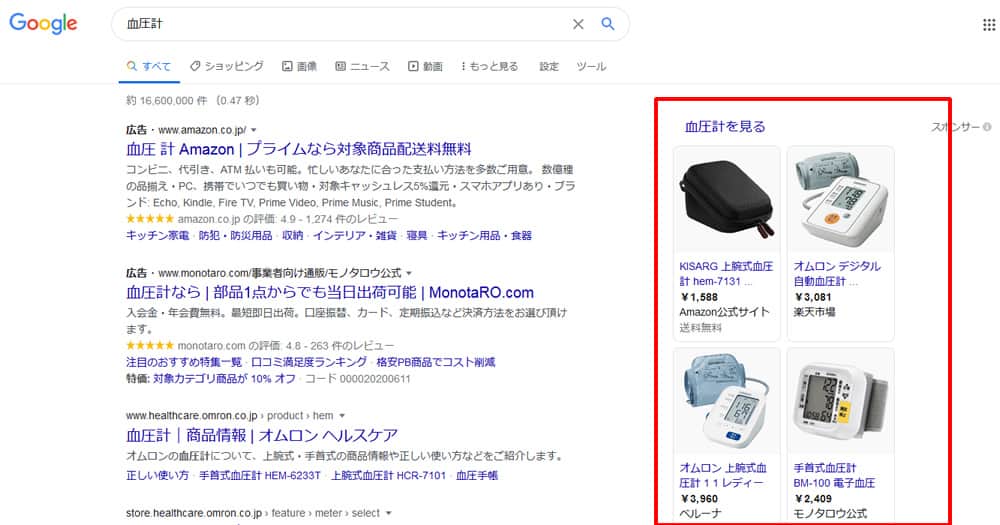This screenshot has height=525, width=1000.
Task: Open オムロン デジタル自動血圧計 product title
Action: click(x=837, y=274)
